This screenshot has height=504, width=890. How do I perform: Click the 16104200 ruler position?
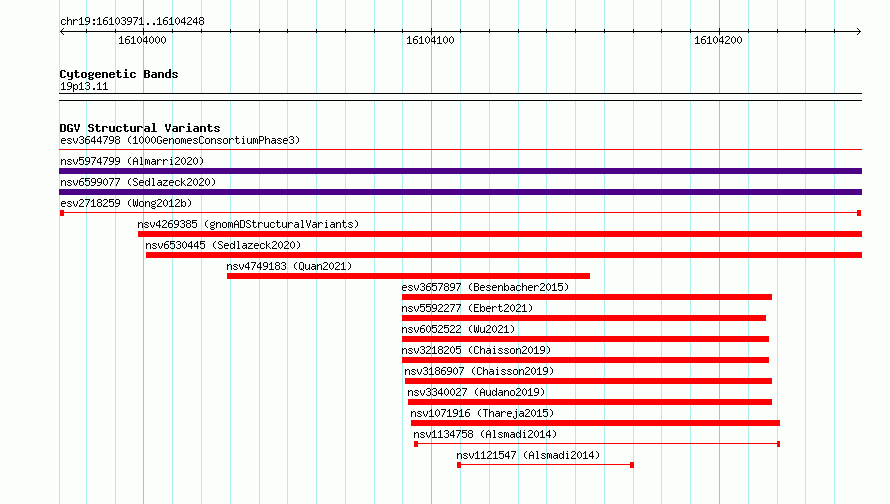(718, 40)
